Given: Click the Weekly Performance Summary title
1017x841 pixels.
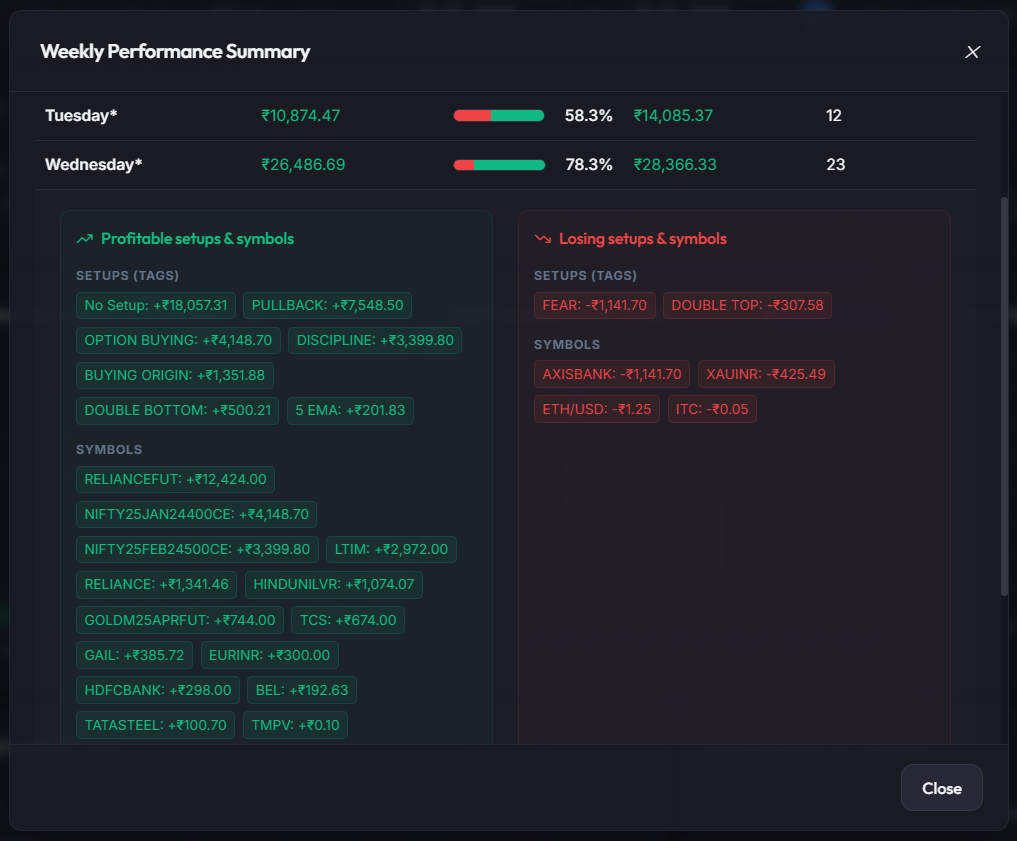Looking at the screenshot, I should (x=175, y=52).
